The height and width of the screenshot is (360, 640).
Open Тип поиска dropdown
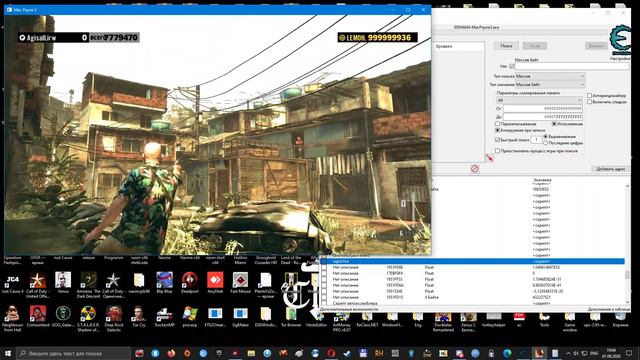tap(550, 76)
